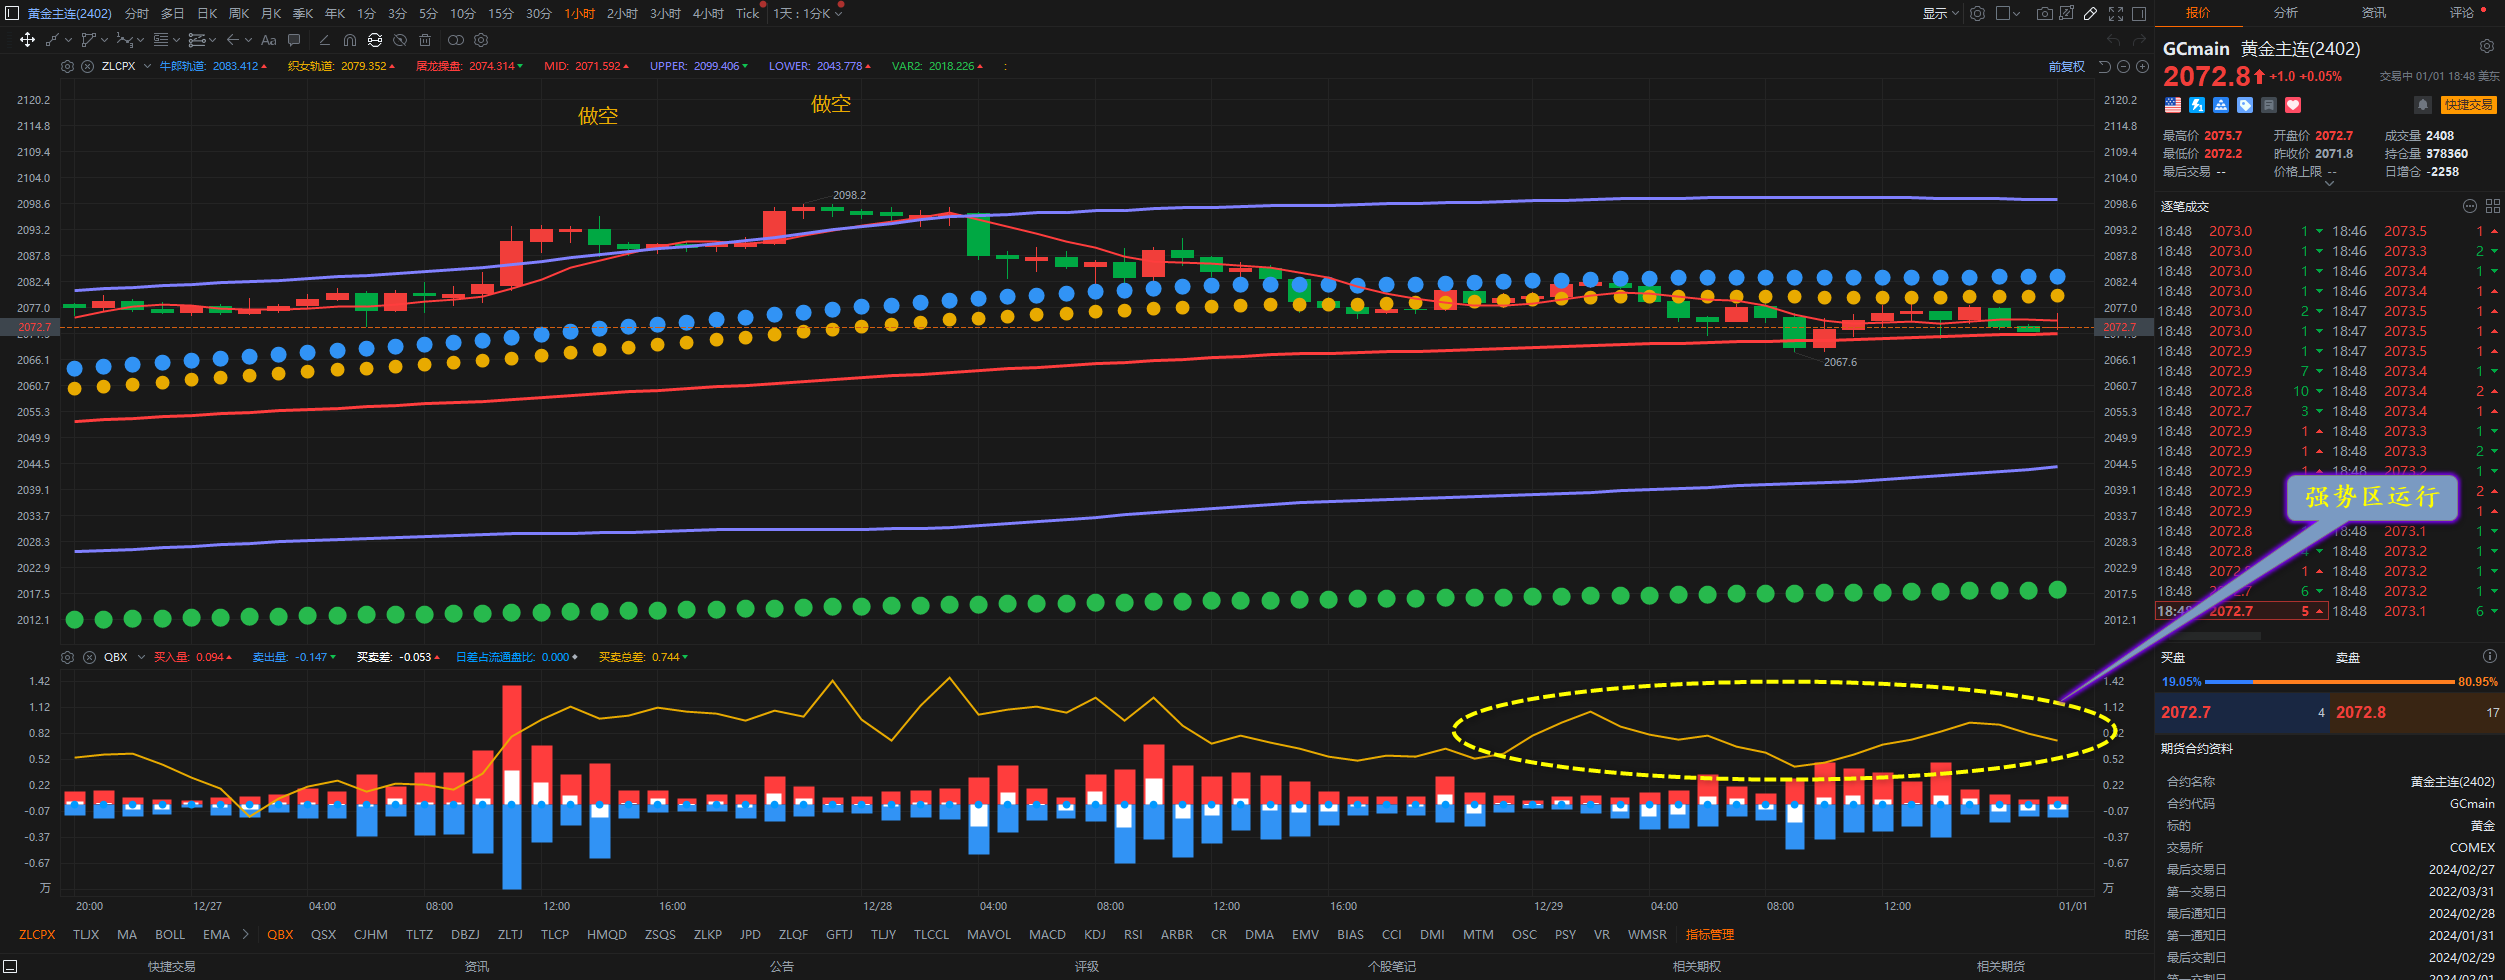Open ZLCPX indicator settings gear
Image resolution: width=2505 pixels, height=980 pixels.
tap(67, 66)
